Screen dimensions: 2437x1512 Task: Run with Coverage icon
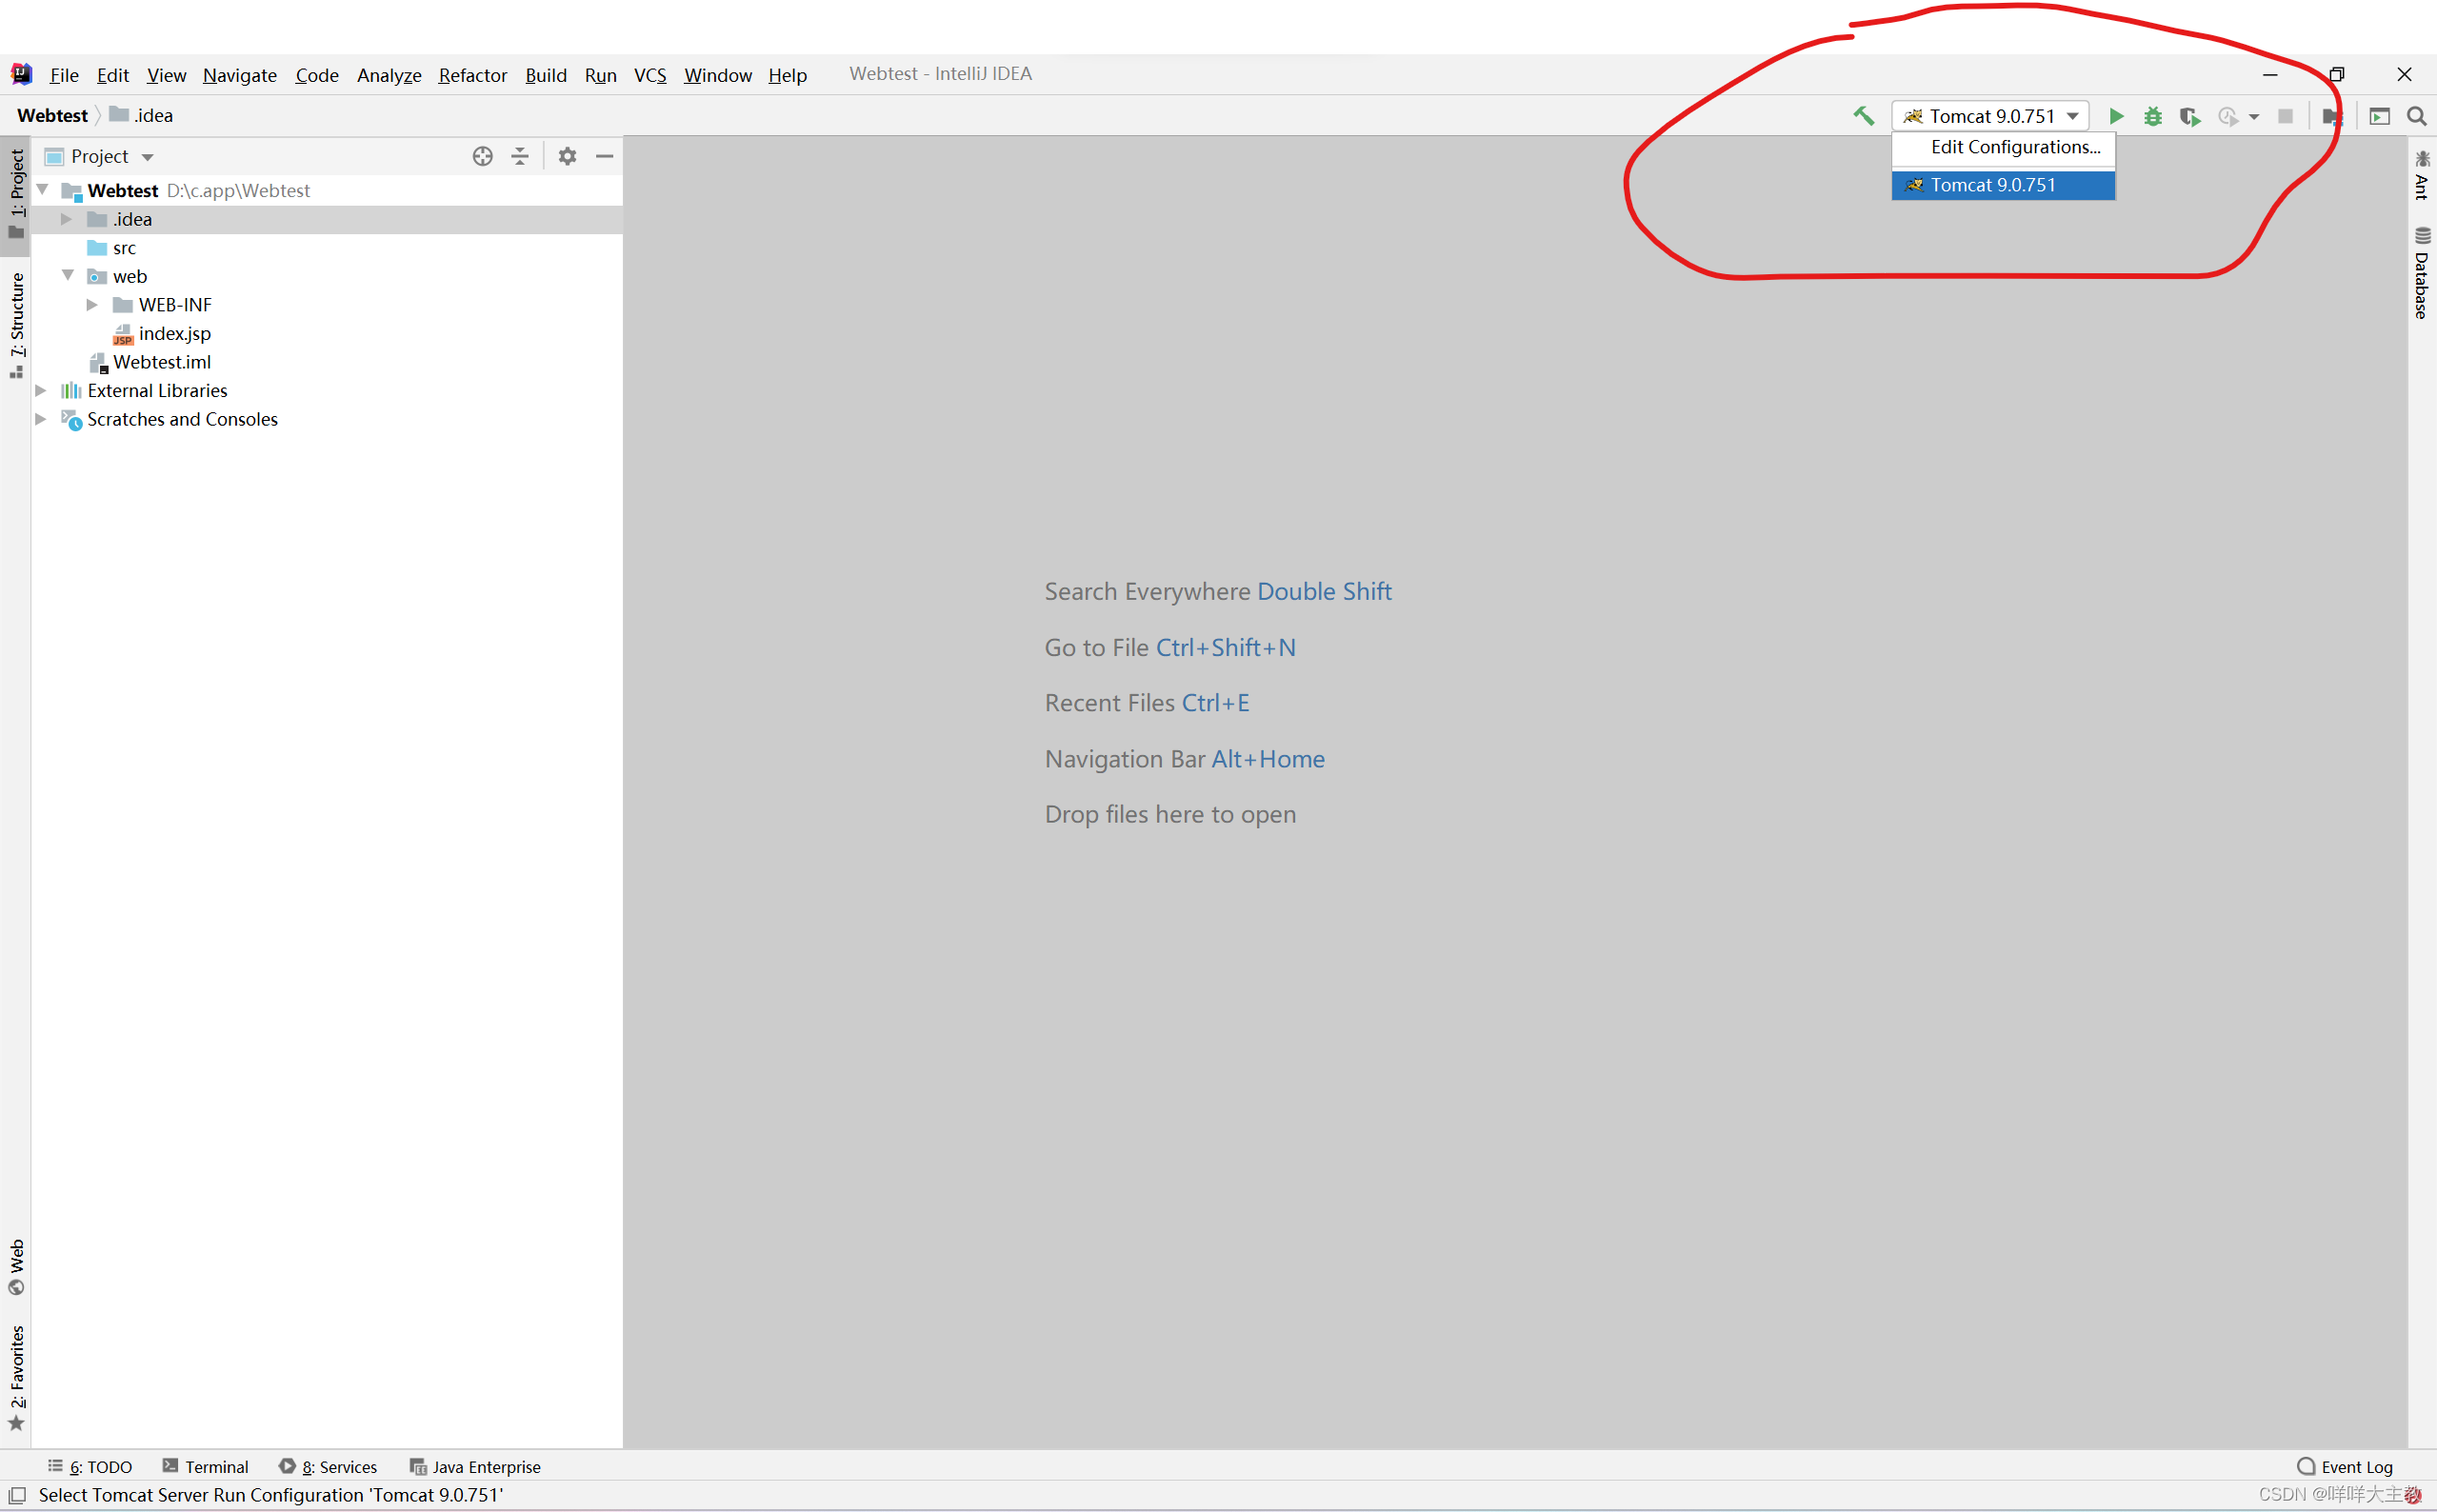2190,117
